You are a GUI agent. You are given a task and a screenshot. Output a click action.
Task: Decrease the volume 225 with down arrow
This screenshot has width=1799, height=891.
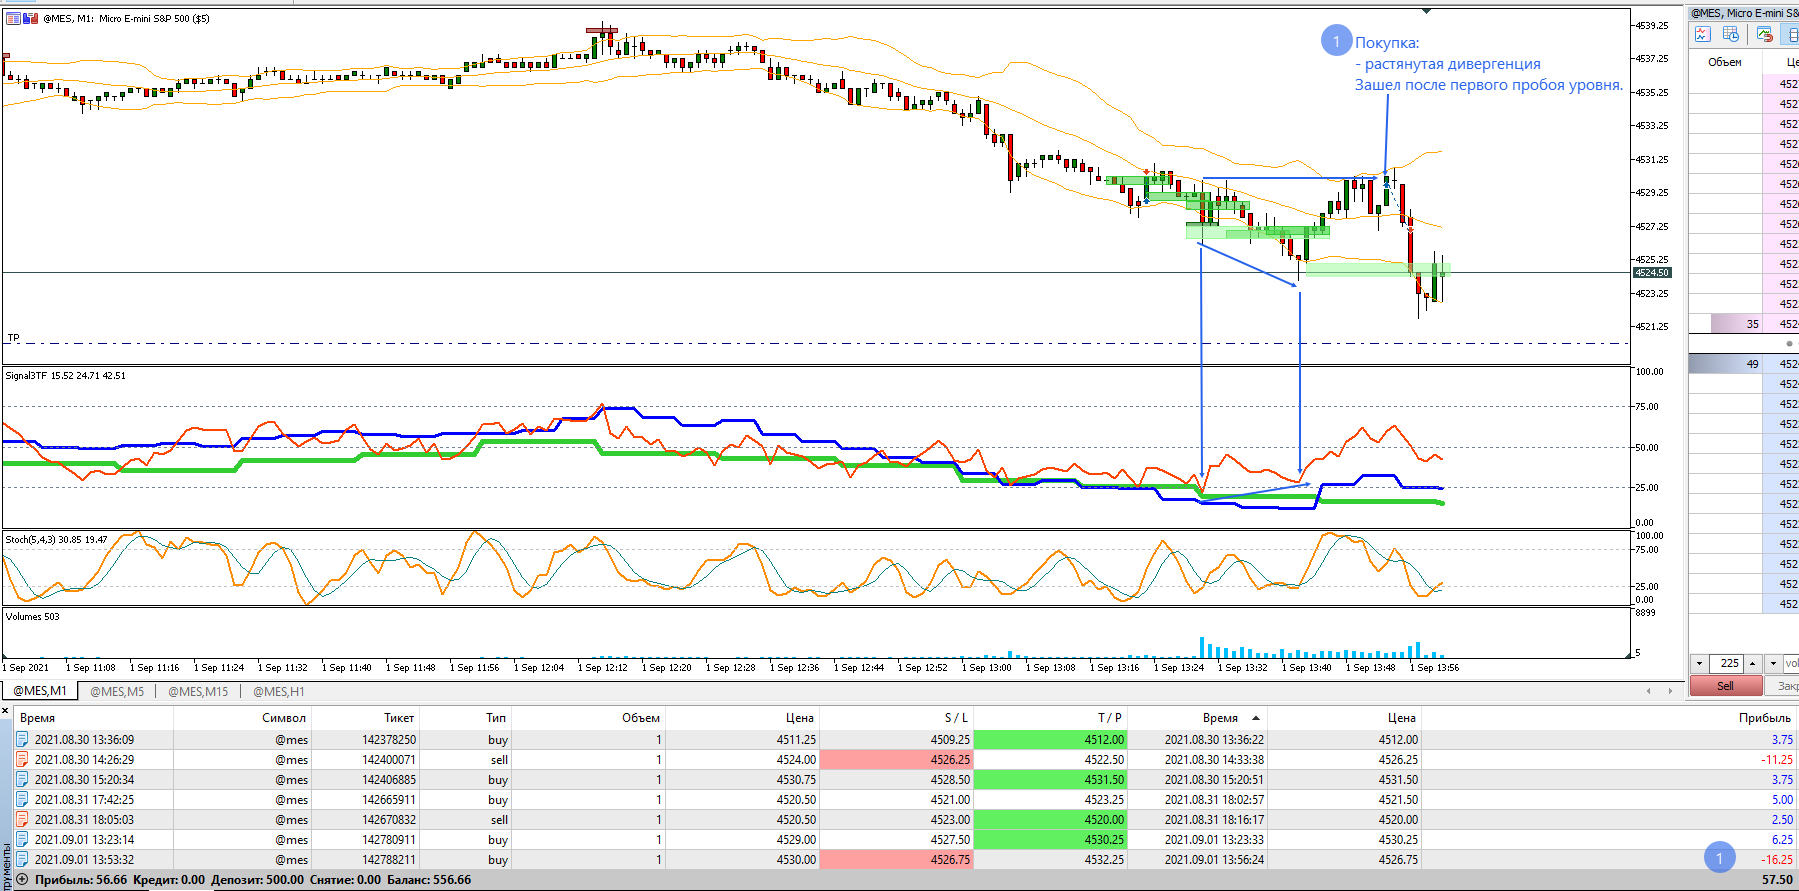1699,663
